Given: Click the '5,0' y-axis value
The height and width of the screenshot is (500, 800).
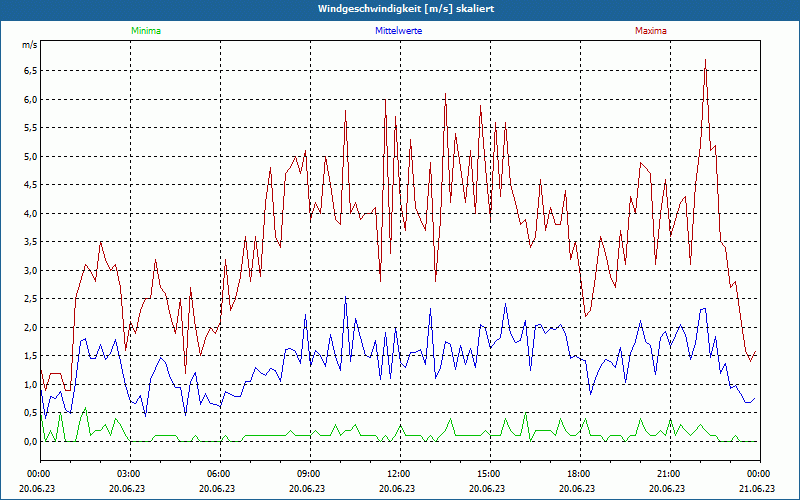Looking at the screenshot, I should coord(31,156).
